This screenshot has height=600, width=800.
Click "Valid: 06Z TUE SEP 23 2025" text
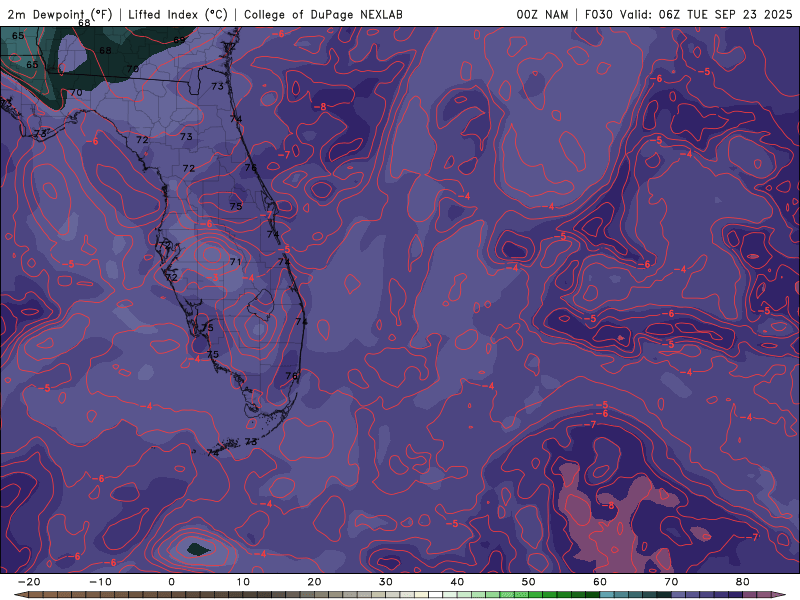coord(706,14)
